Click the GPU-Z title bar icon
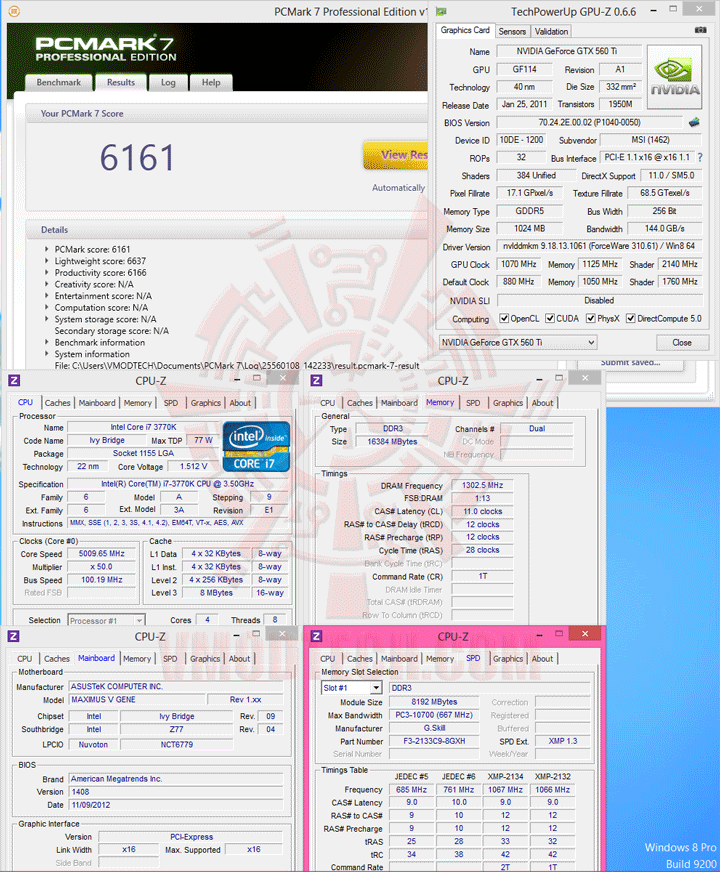Image resolution: width=720 pixels, height=872 pixels. [441, 11]
